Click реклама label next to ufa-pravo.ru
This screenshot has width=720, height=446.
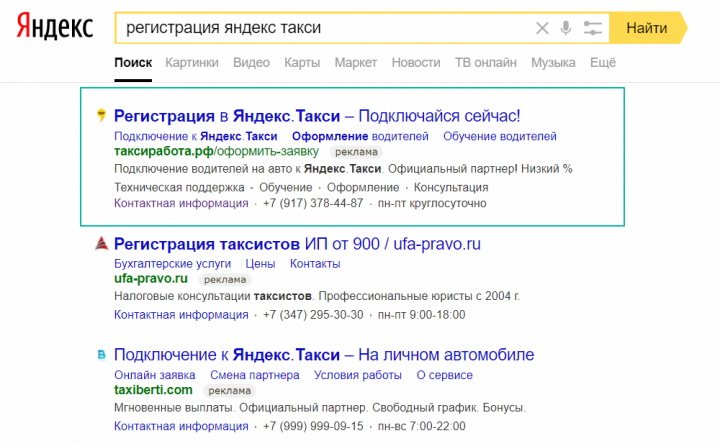[225, 279]
